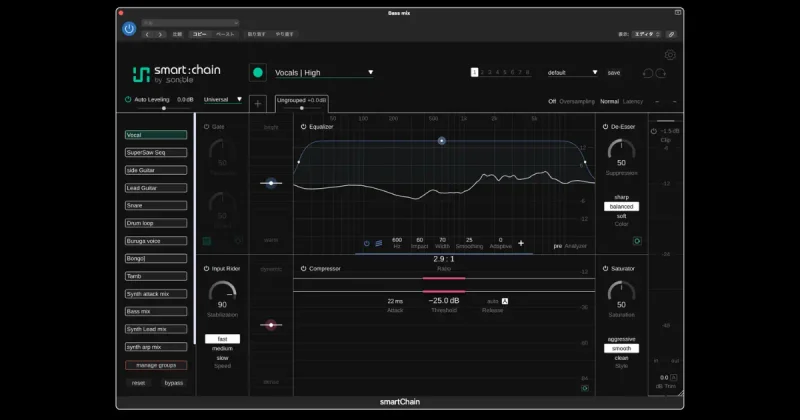
Task: Click the green learn record button
Action: pos(258,72)
